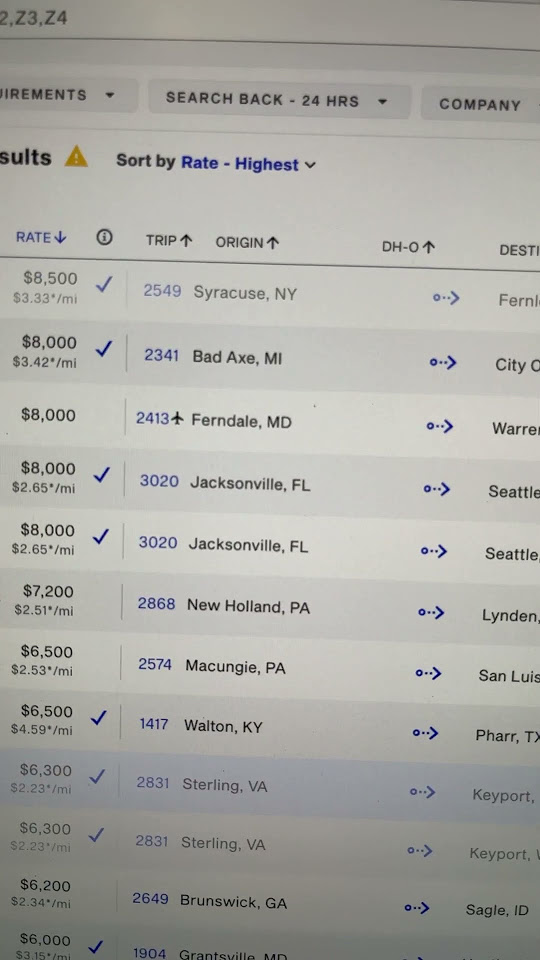Click the route arrow icon for Brunswick, GA
This screenshot has height=960, width=540.
coord(417,908)
